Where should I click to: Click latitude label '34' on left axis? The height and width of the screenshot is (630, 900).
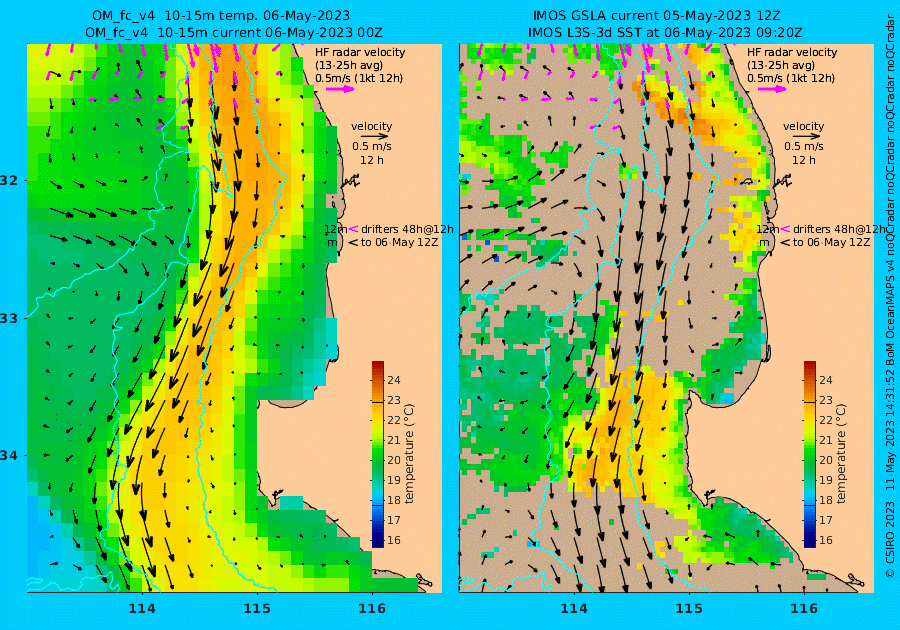coord(9,456)
